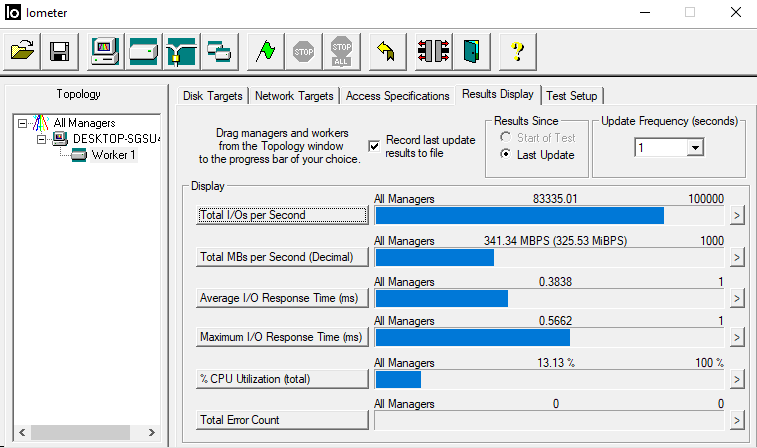Image resolution: width=757 pixels, height=448 pixels.
Task: Select the Last Update radio button
Action: (506, 155)
